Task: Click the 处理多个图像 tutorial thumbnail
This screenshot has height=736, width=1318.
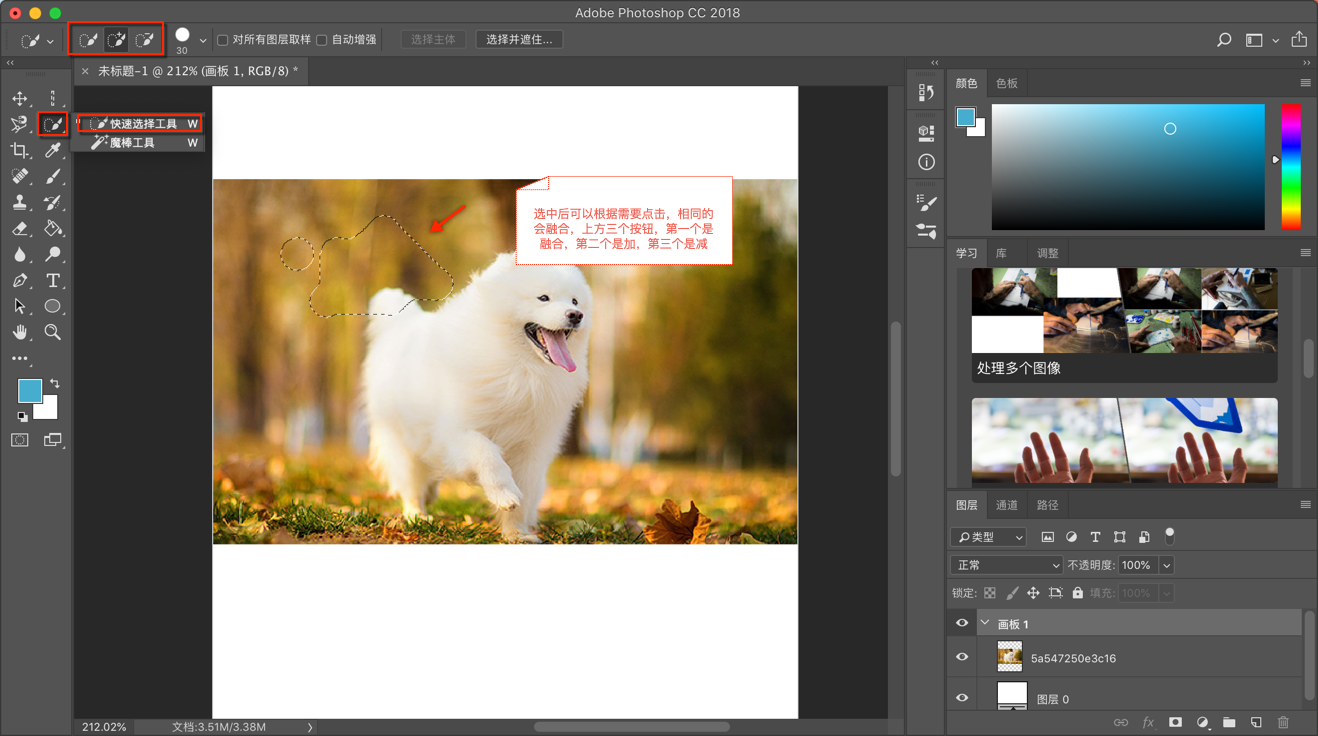Action: 1124,324
